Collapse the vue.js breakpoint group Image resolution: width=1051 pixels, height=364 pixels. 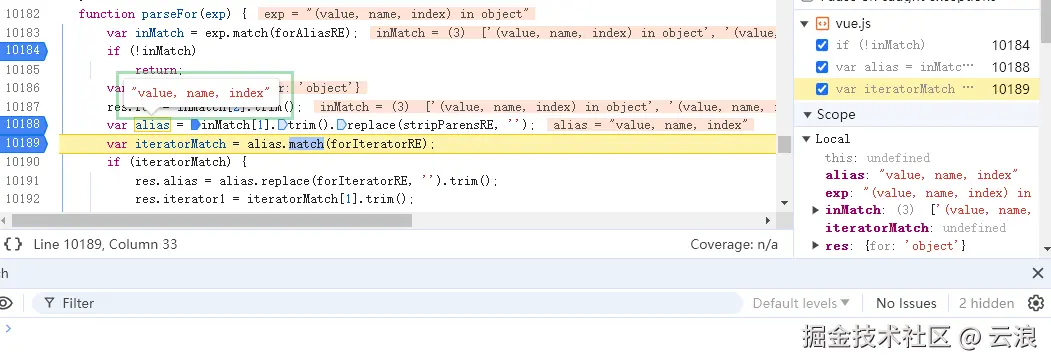point(805,24)
